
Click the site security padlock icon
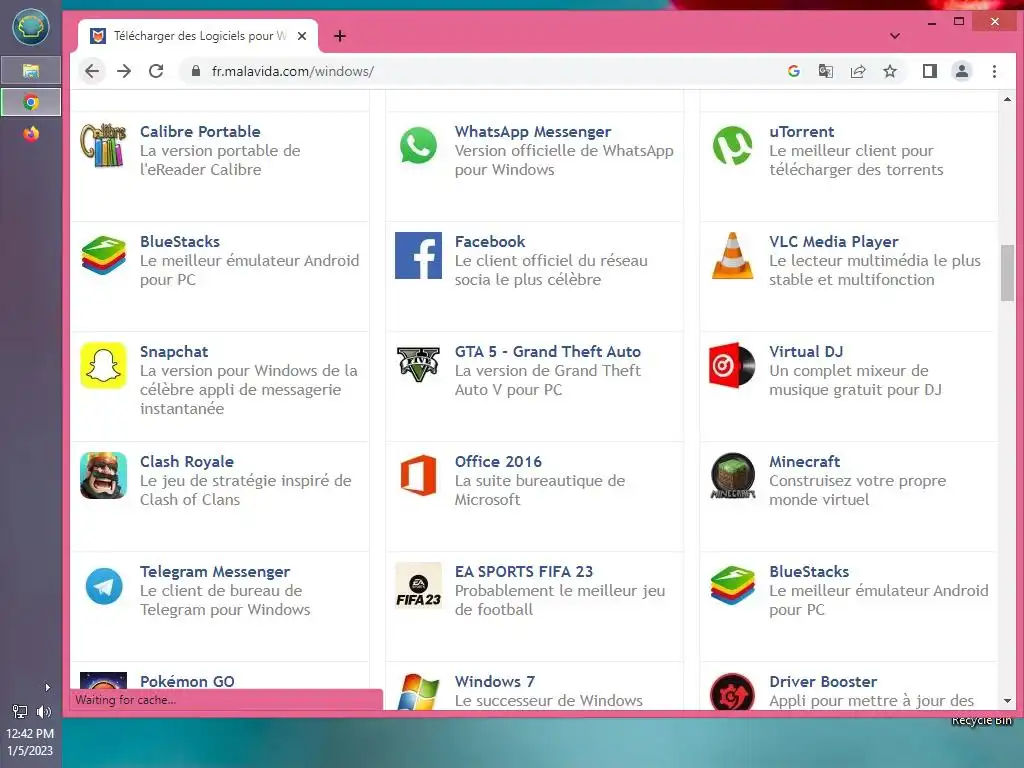tap(195, 71)
